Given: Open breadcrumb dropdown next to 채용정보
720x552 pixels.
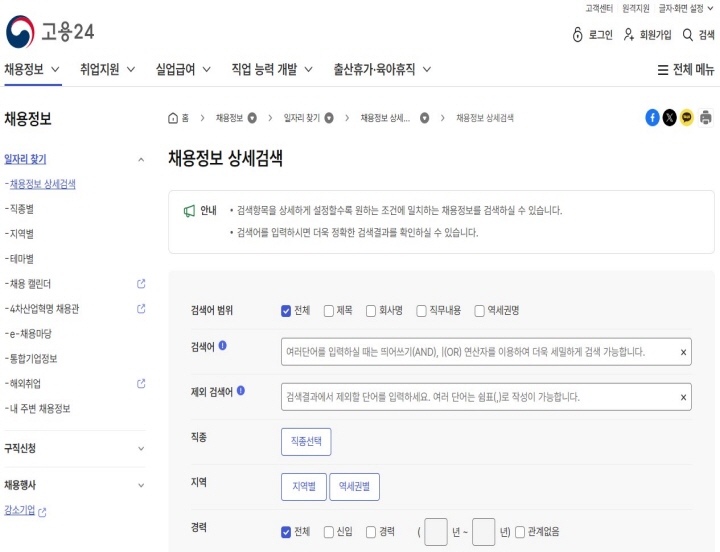Looking at the screenshot, I should [252, 118].
